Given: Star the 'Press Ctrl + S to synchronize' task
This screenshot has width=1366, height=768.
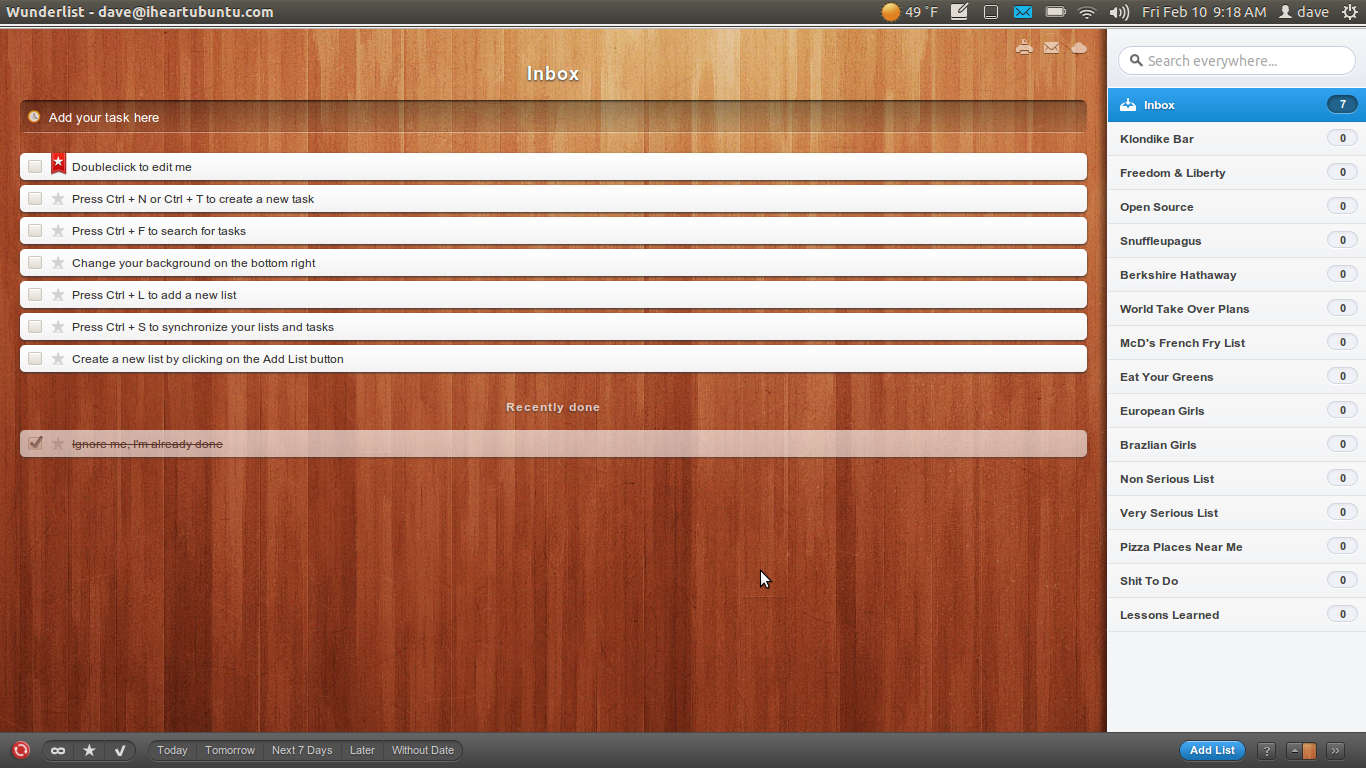Looking at the screenshot, I should point(58,327).
